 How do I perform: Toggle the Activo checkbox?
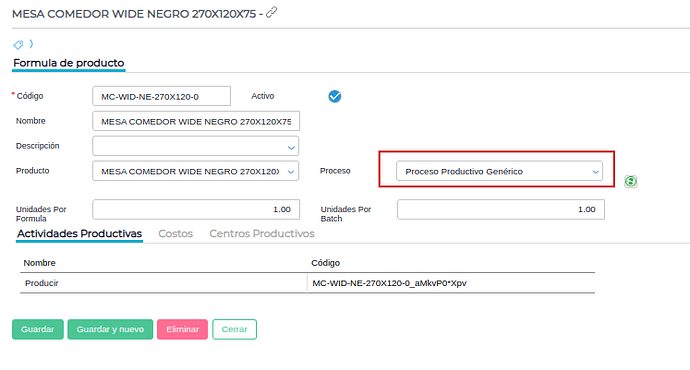point(334,96)
